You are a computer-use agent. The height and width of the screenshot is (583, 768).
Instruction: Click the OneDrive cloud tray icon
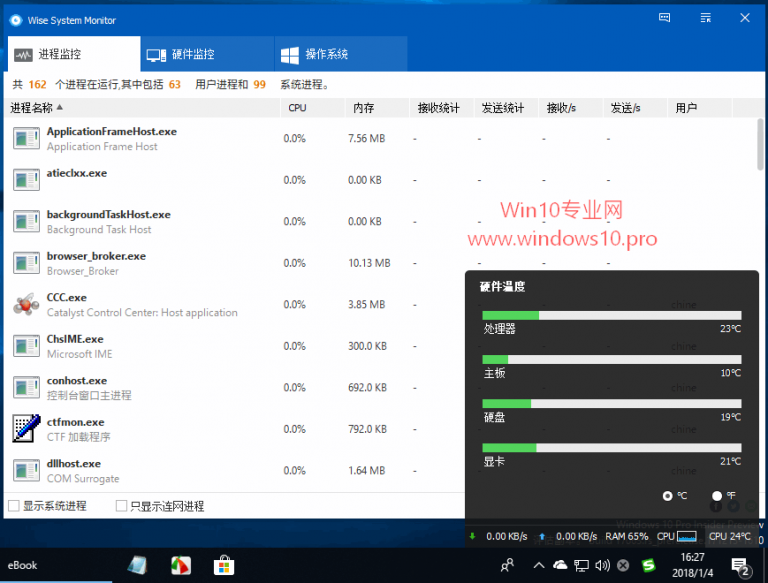click(x=560, y=565)
